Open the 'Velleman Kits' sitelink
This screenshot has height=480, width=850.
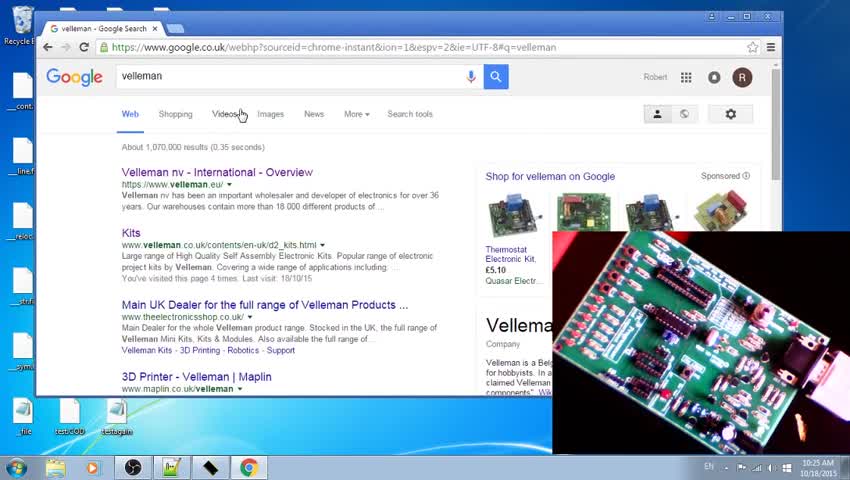147,350
